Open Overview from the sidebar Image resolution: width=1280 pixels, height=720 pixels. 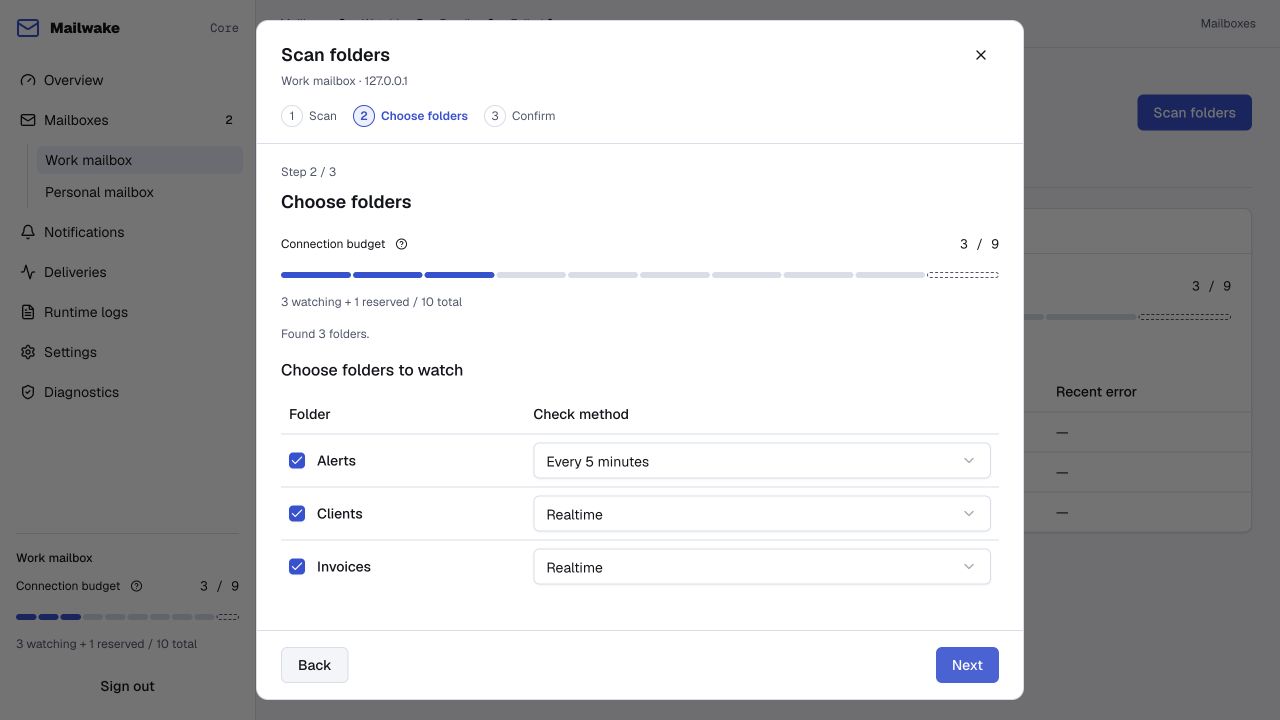click(127, 80)
